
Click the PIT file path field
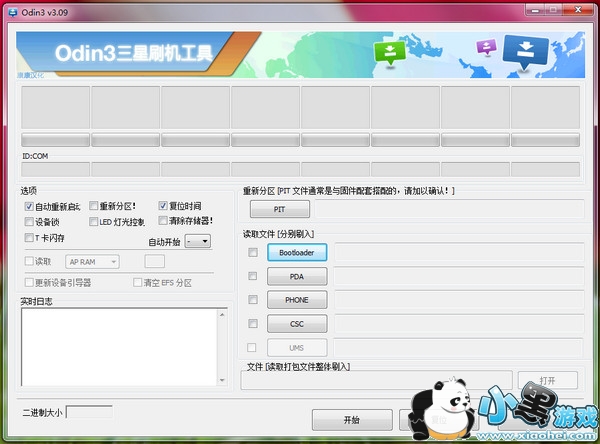point(449,209)
